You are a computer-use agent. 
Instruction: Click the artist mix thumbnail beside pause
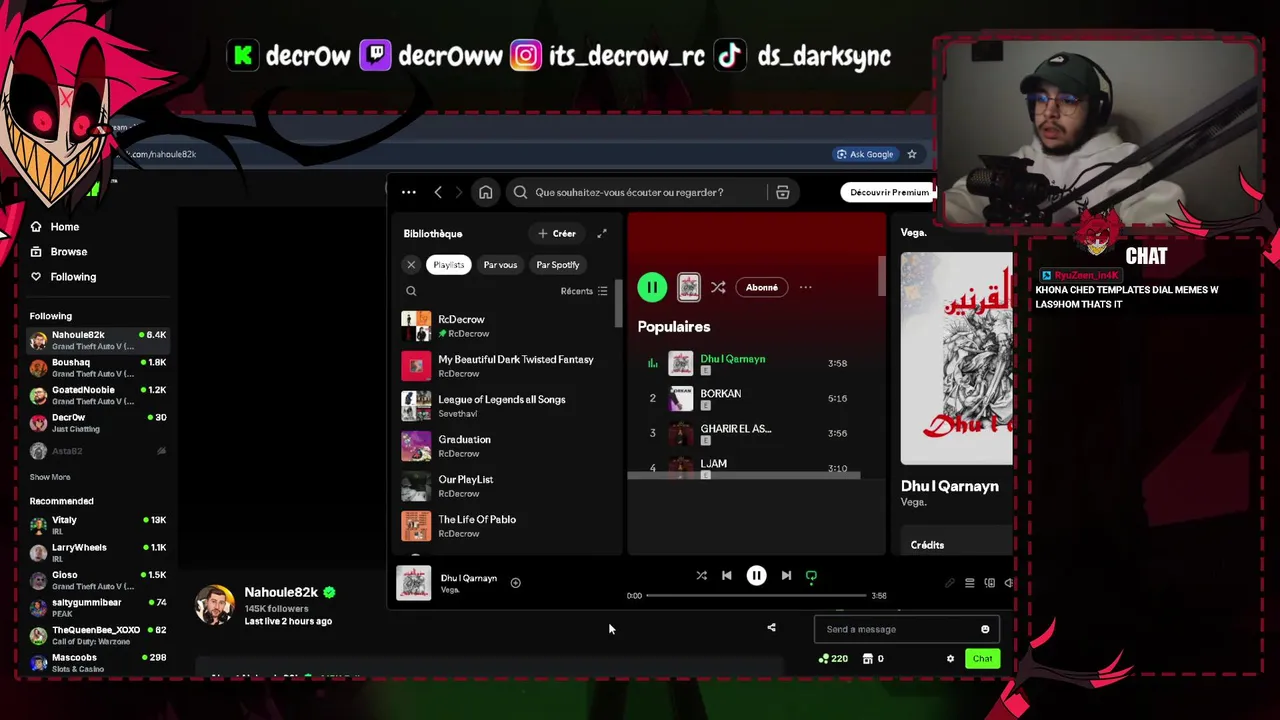689,288
